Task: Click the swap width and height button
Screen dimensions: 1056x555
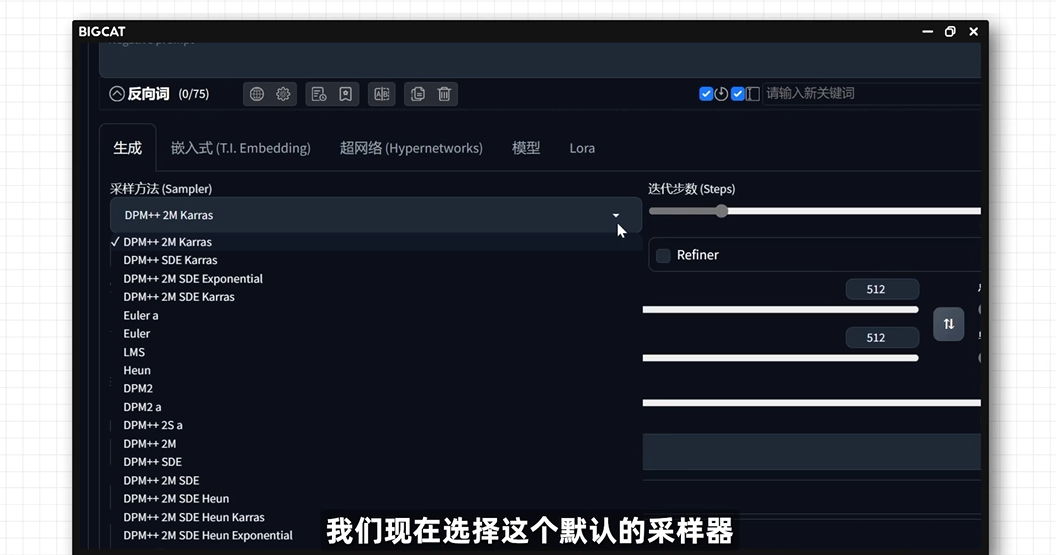Action: click(x=948, y=324)
